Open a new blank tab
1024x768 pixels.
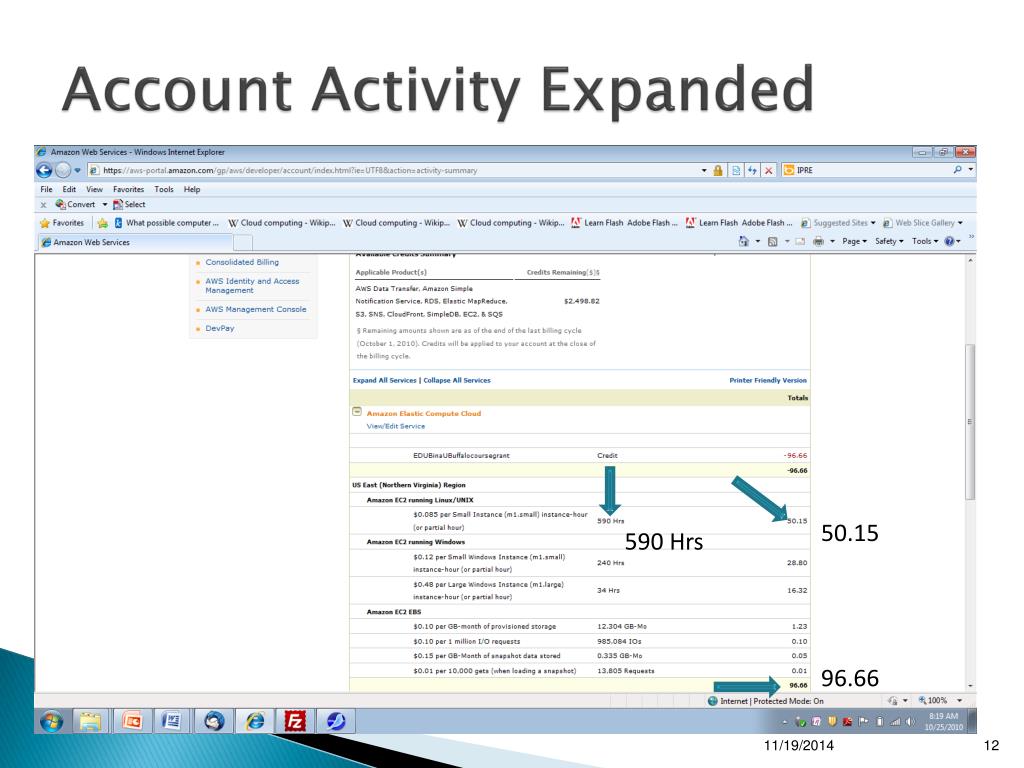(243, 242)
